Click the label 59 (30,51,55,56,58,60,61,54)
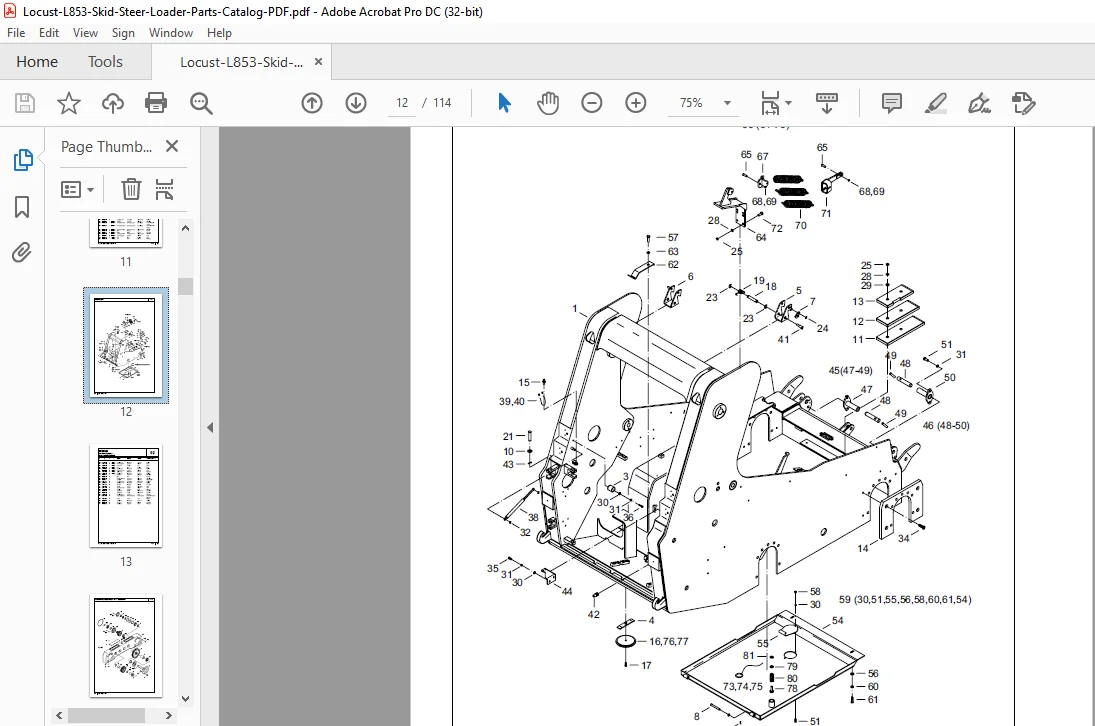This screenshot has width=1095, height=726. (x=905, y=599)
